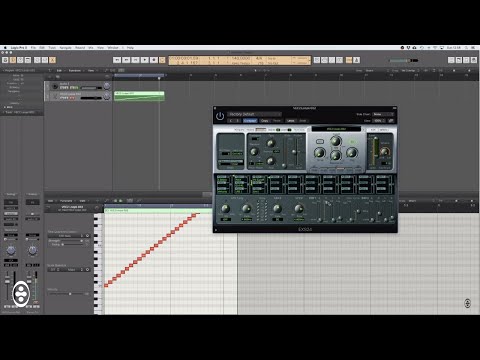The height and width of the screenshot is (360, 480).
Task: Adjust the left channel strip pan knob
Action: 11,250
